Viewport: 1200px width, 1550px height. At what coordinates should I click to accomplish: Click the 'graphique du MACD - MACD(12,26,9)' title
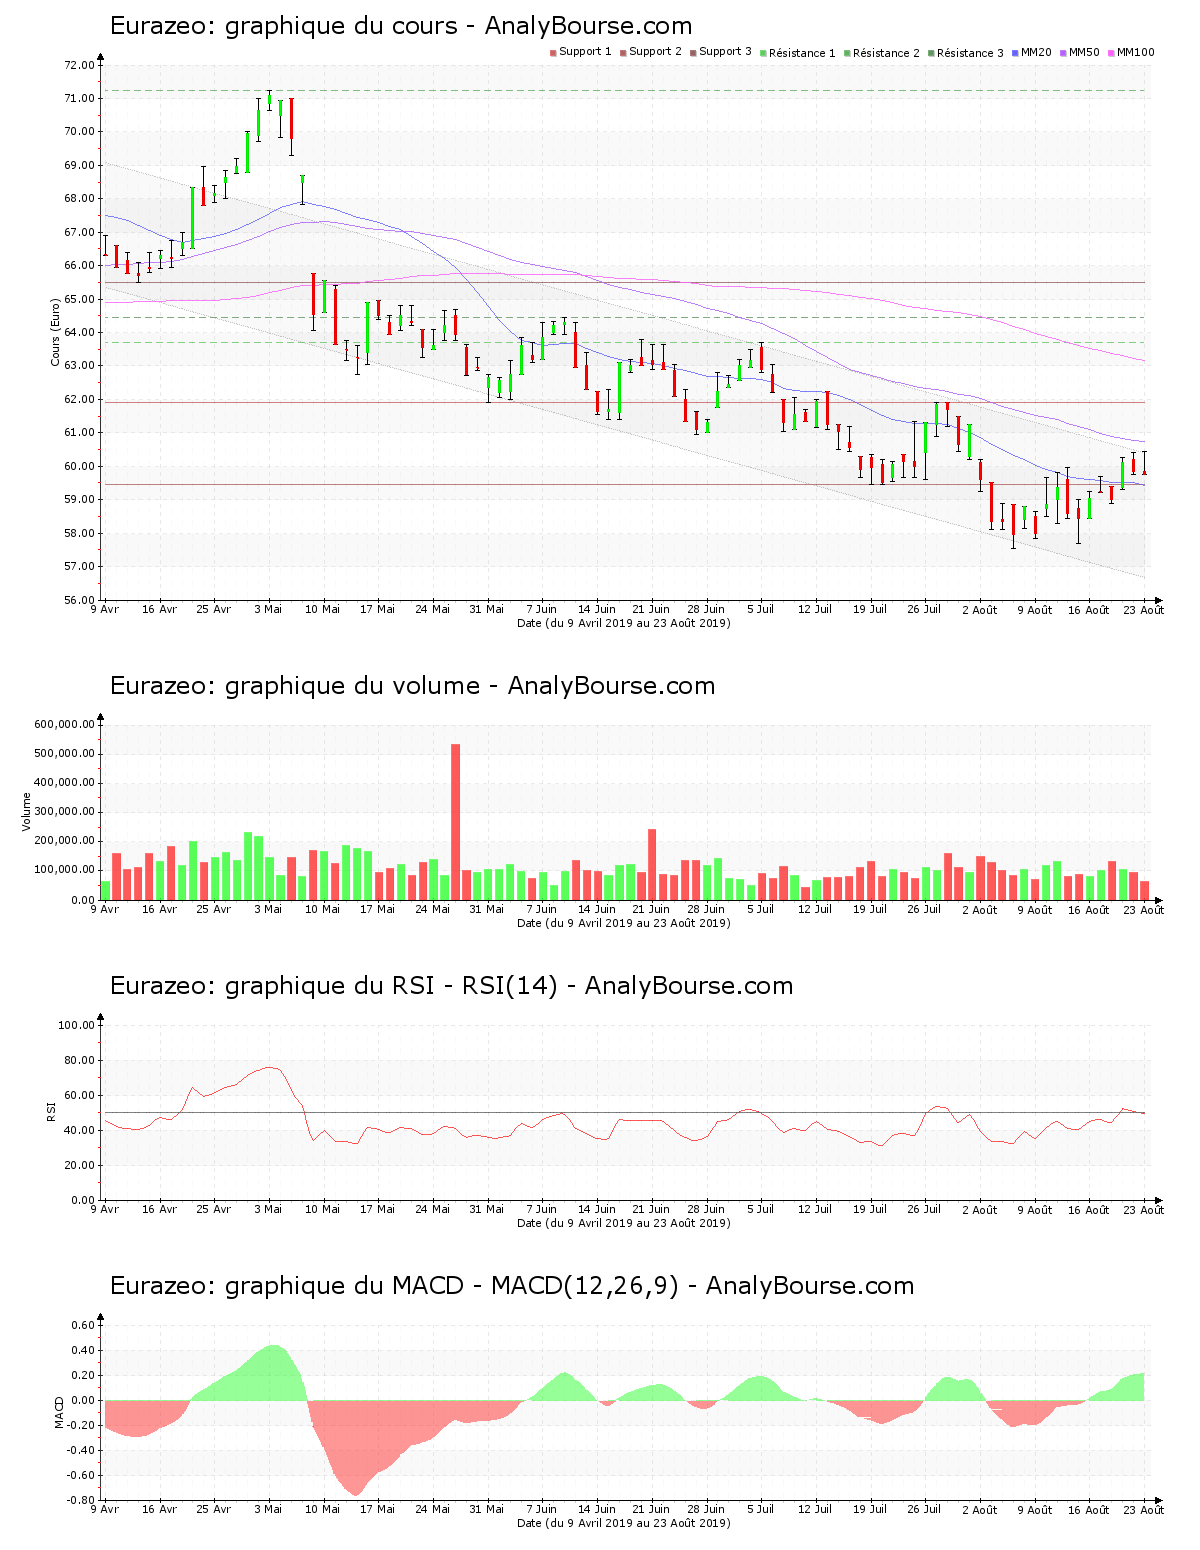tap(452, 1286)
